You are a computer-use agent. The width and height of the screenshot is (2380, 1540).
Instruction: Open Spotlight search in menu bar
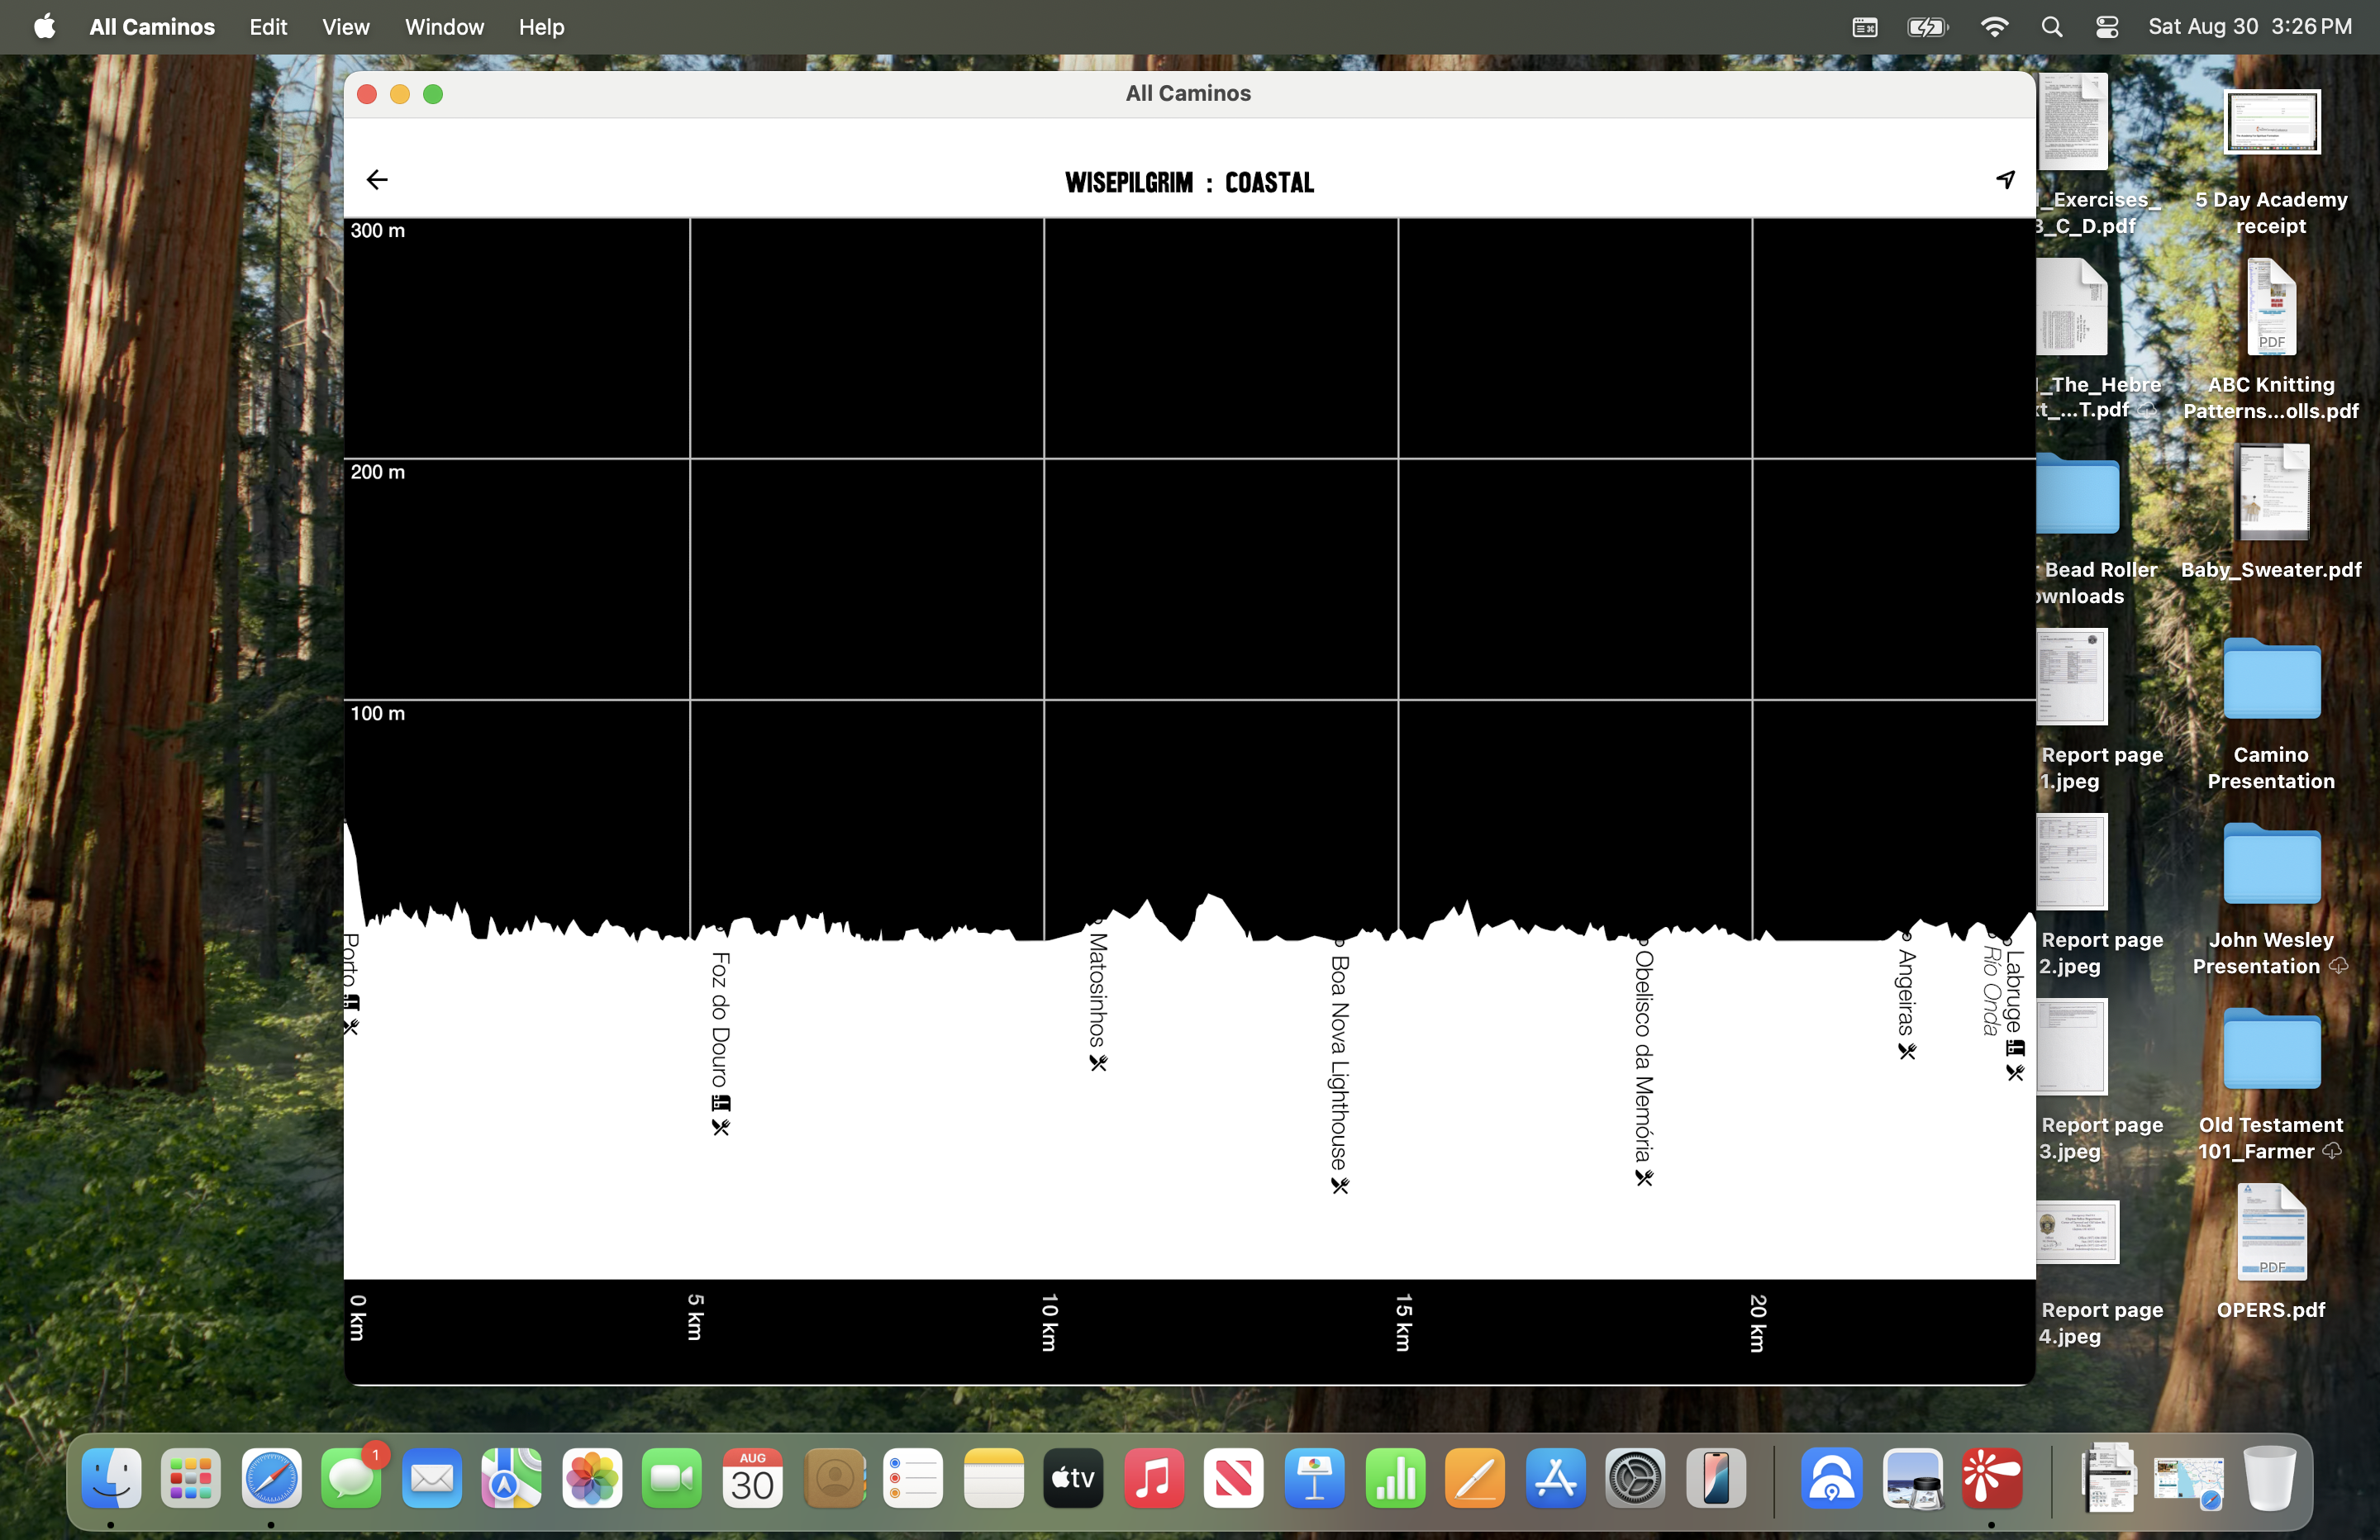[x=2051, y=27]
